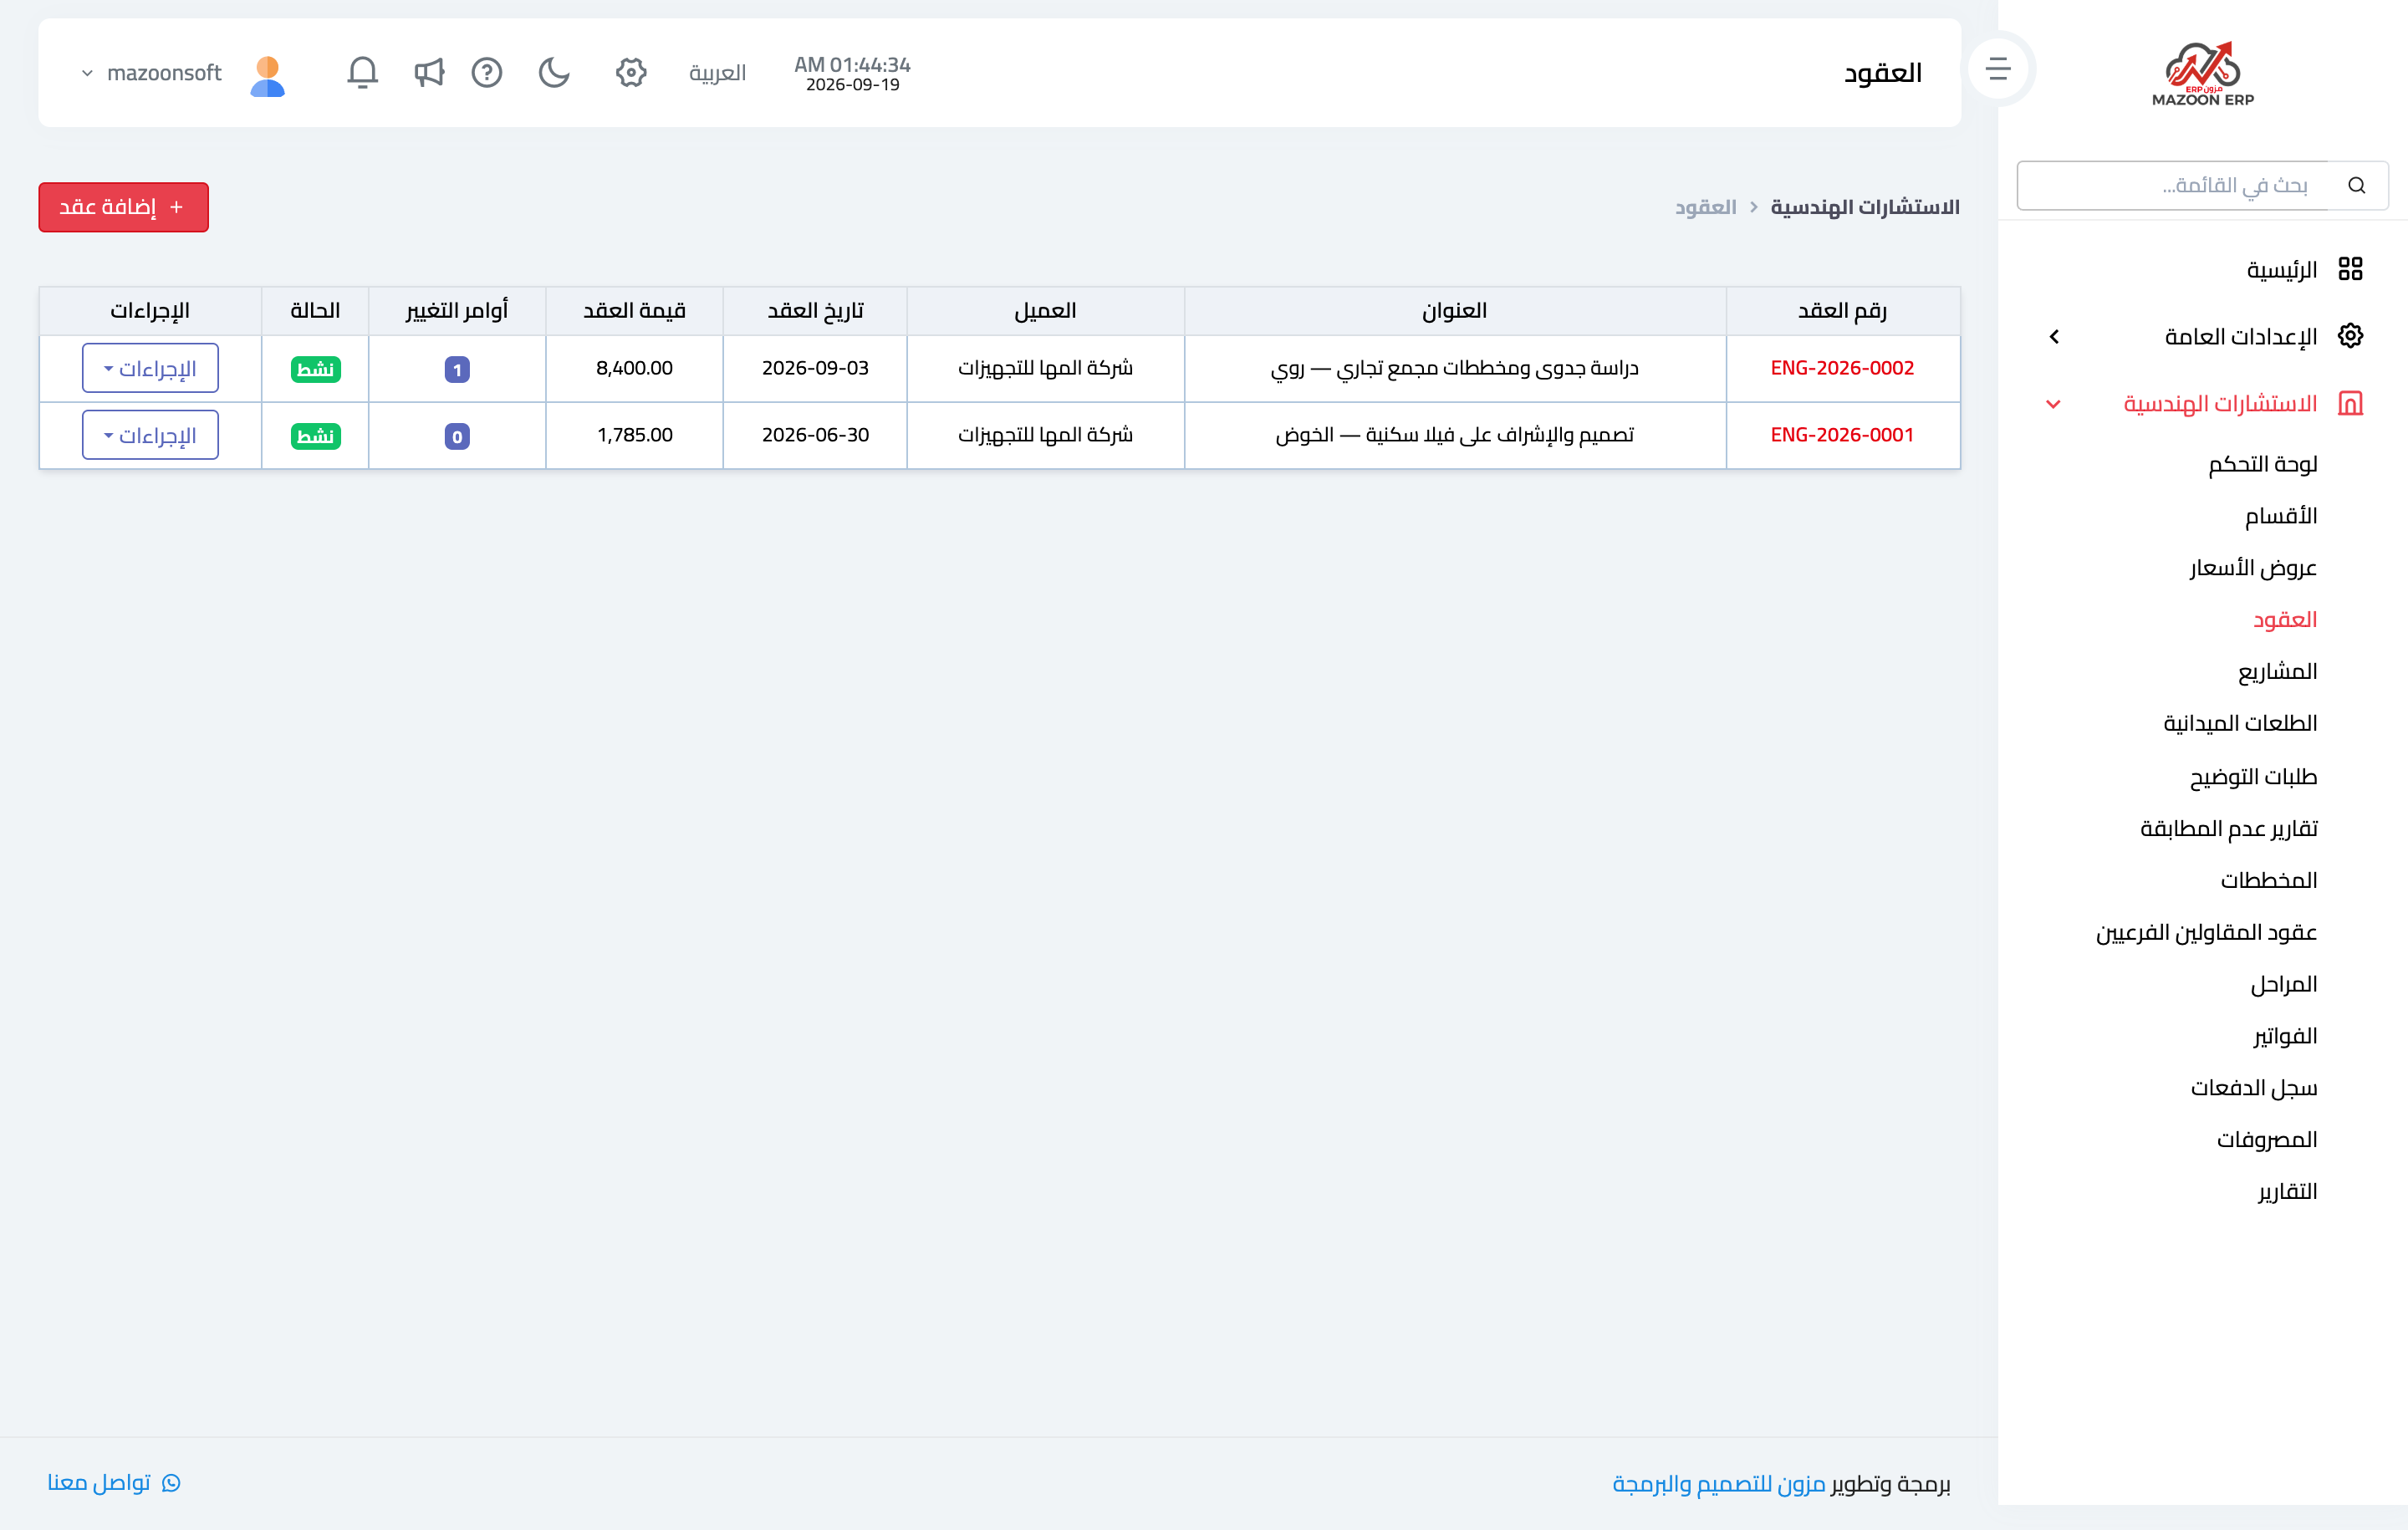Open the announcements megaphone icon
The image size is (2408, 1530).
[x=428, y=72]
